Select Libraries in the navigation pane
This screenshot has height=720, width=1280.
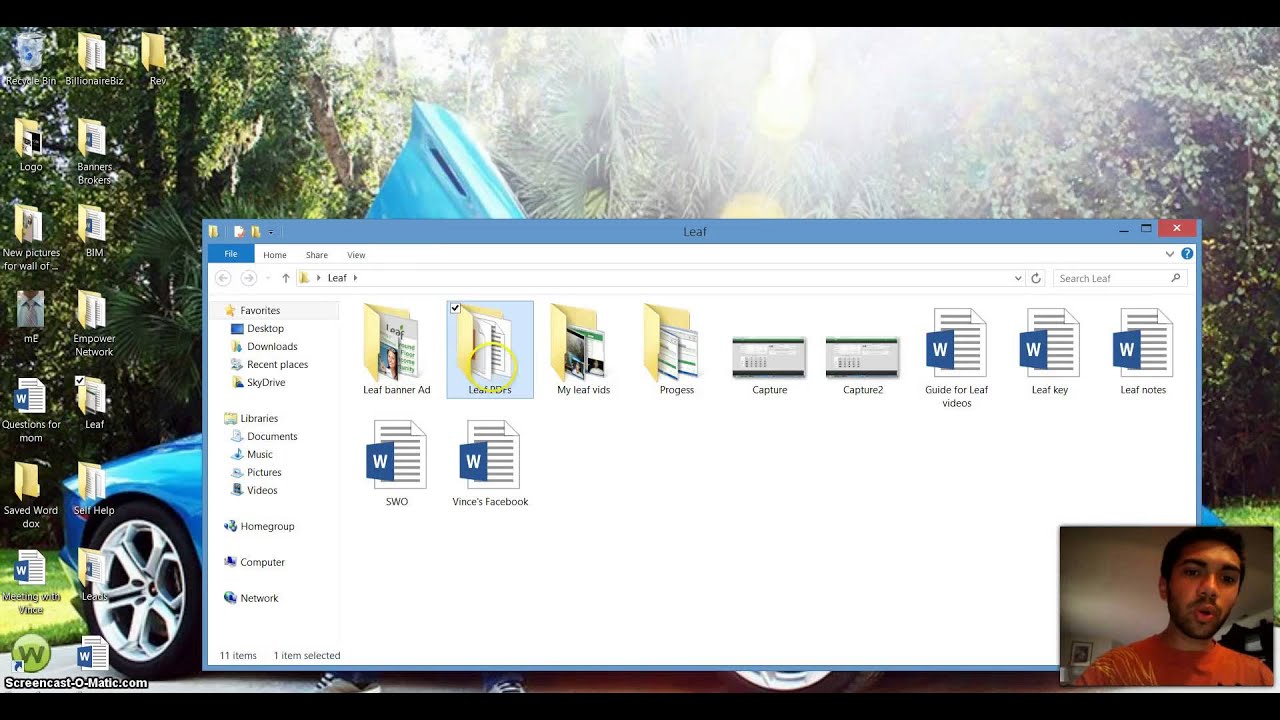click(x=259, y=419)
